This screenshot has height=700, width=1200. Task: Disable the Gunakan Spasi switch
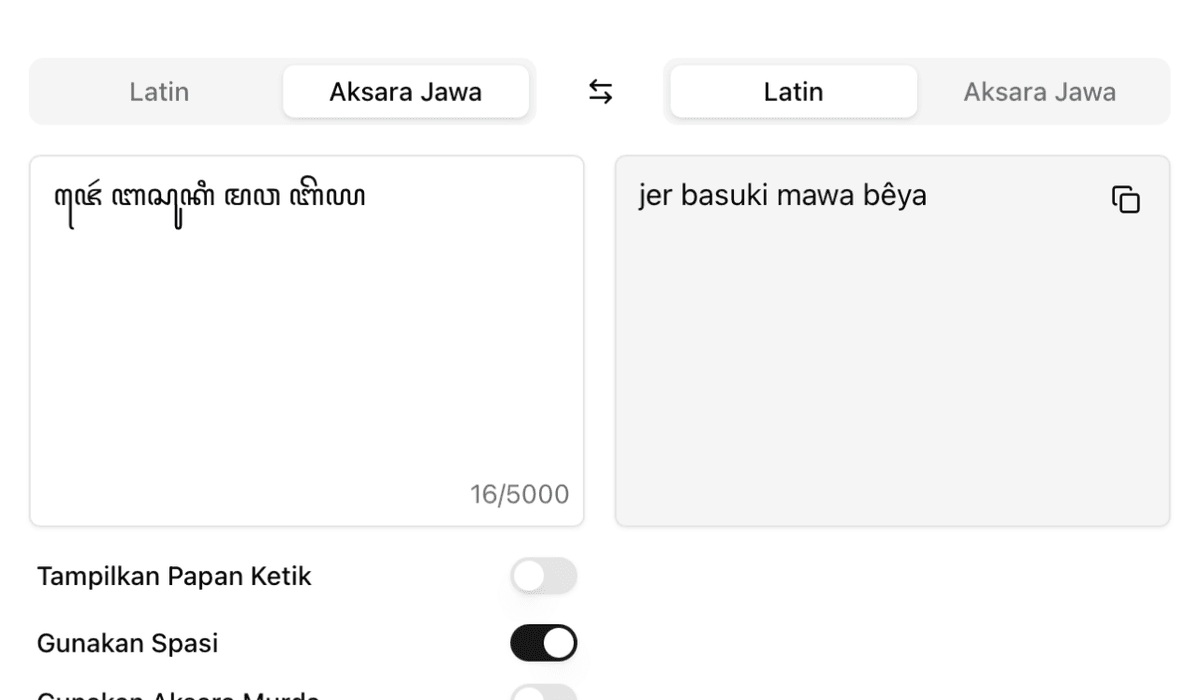point(543,643)
